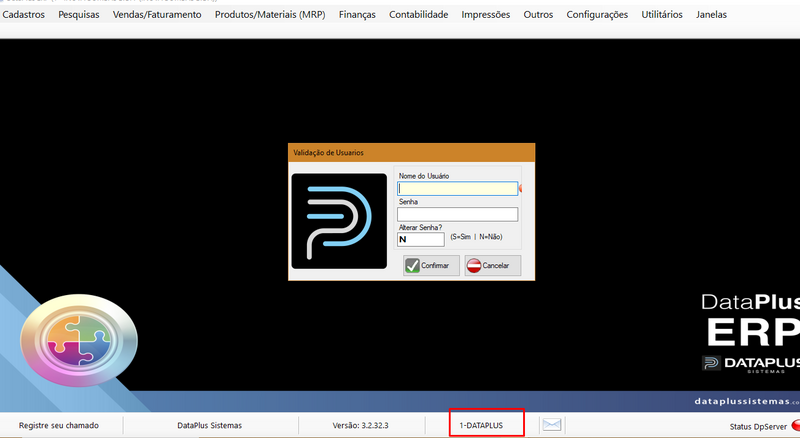Click the DataPlus P logo in dialog
The width and height of the screenshot is (800, 438).
pyautogui.click(x=339, y=221)
